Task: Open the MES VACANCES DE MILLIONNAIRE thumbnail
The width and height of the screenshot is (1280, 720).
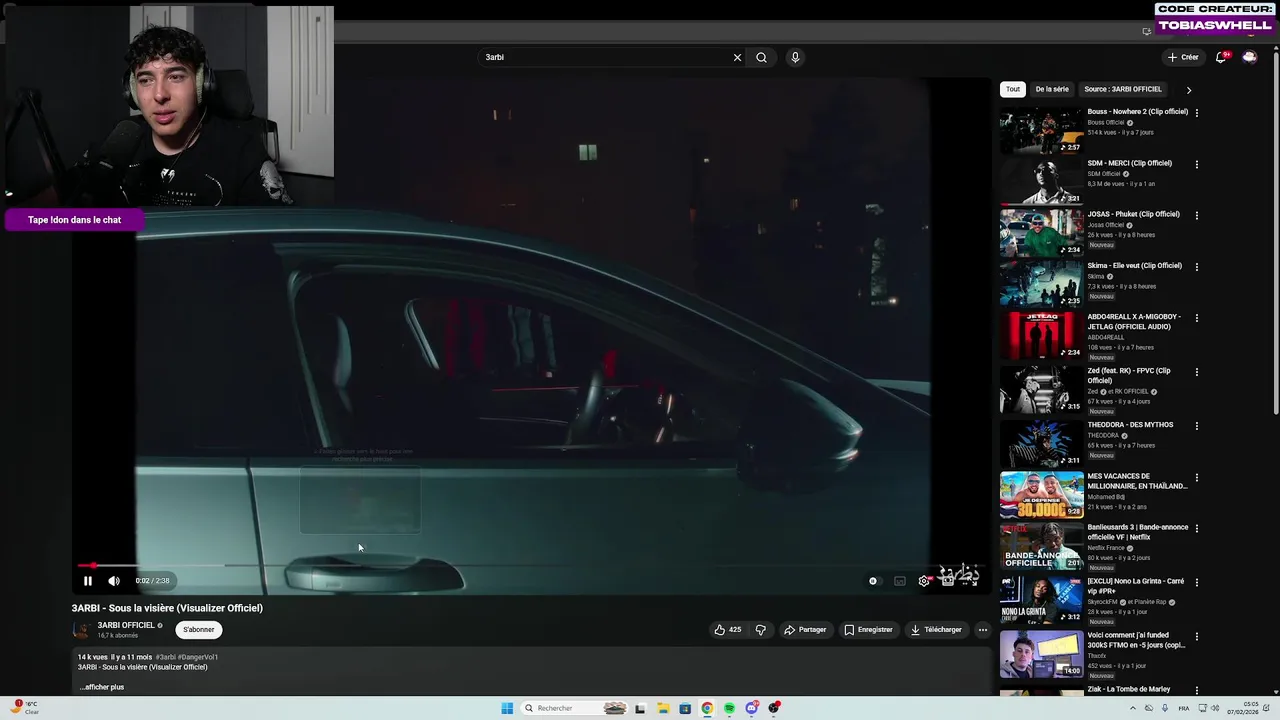Action: [1041, 494]
